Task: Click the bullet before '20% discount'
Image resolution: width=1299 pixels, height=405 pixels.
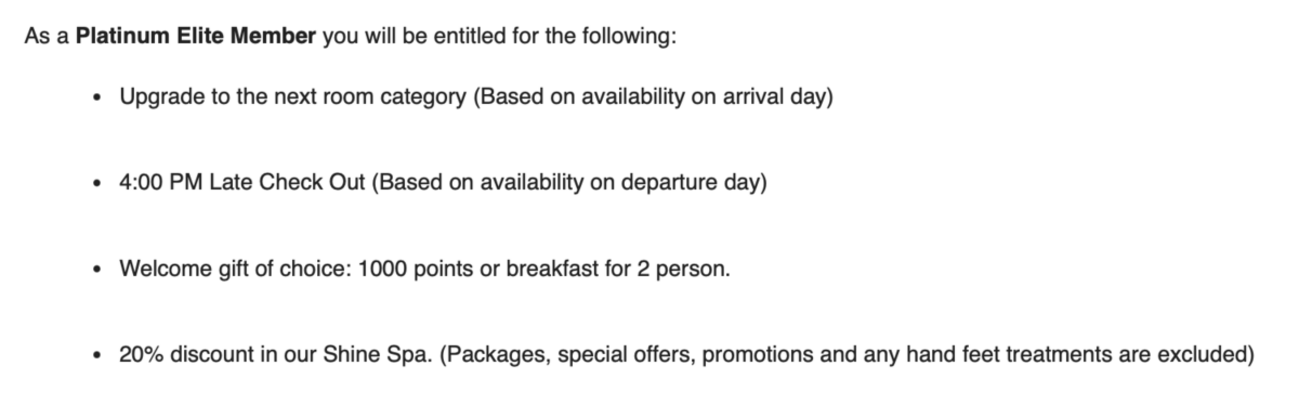Action: pyautogui.click(x=96, y=357)
